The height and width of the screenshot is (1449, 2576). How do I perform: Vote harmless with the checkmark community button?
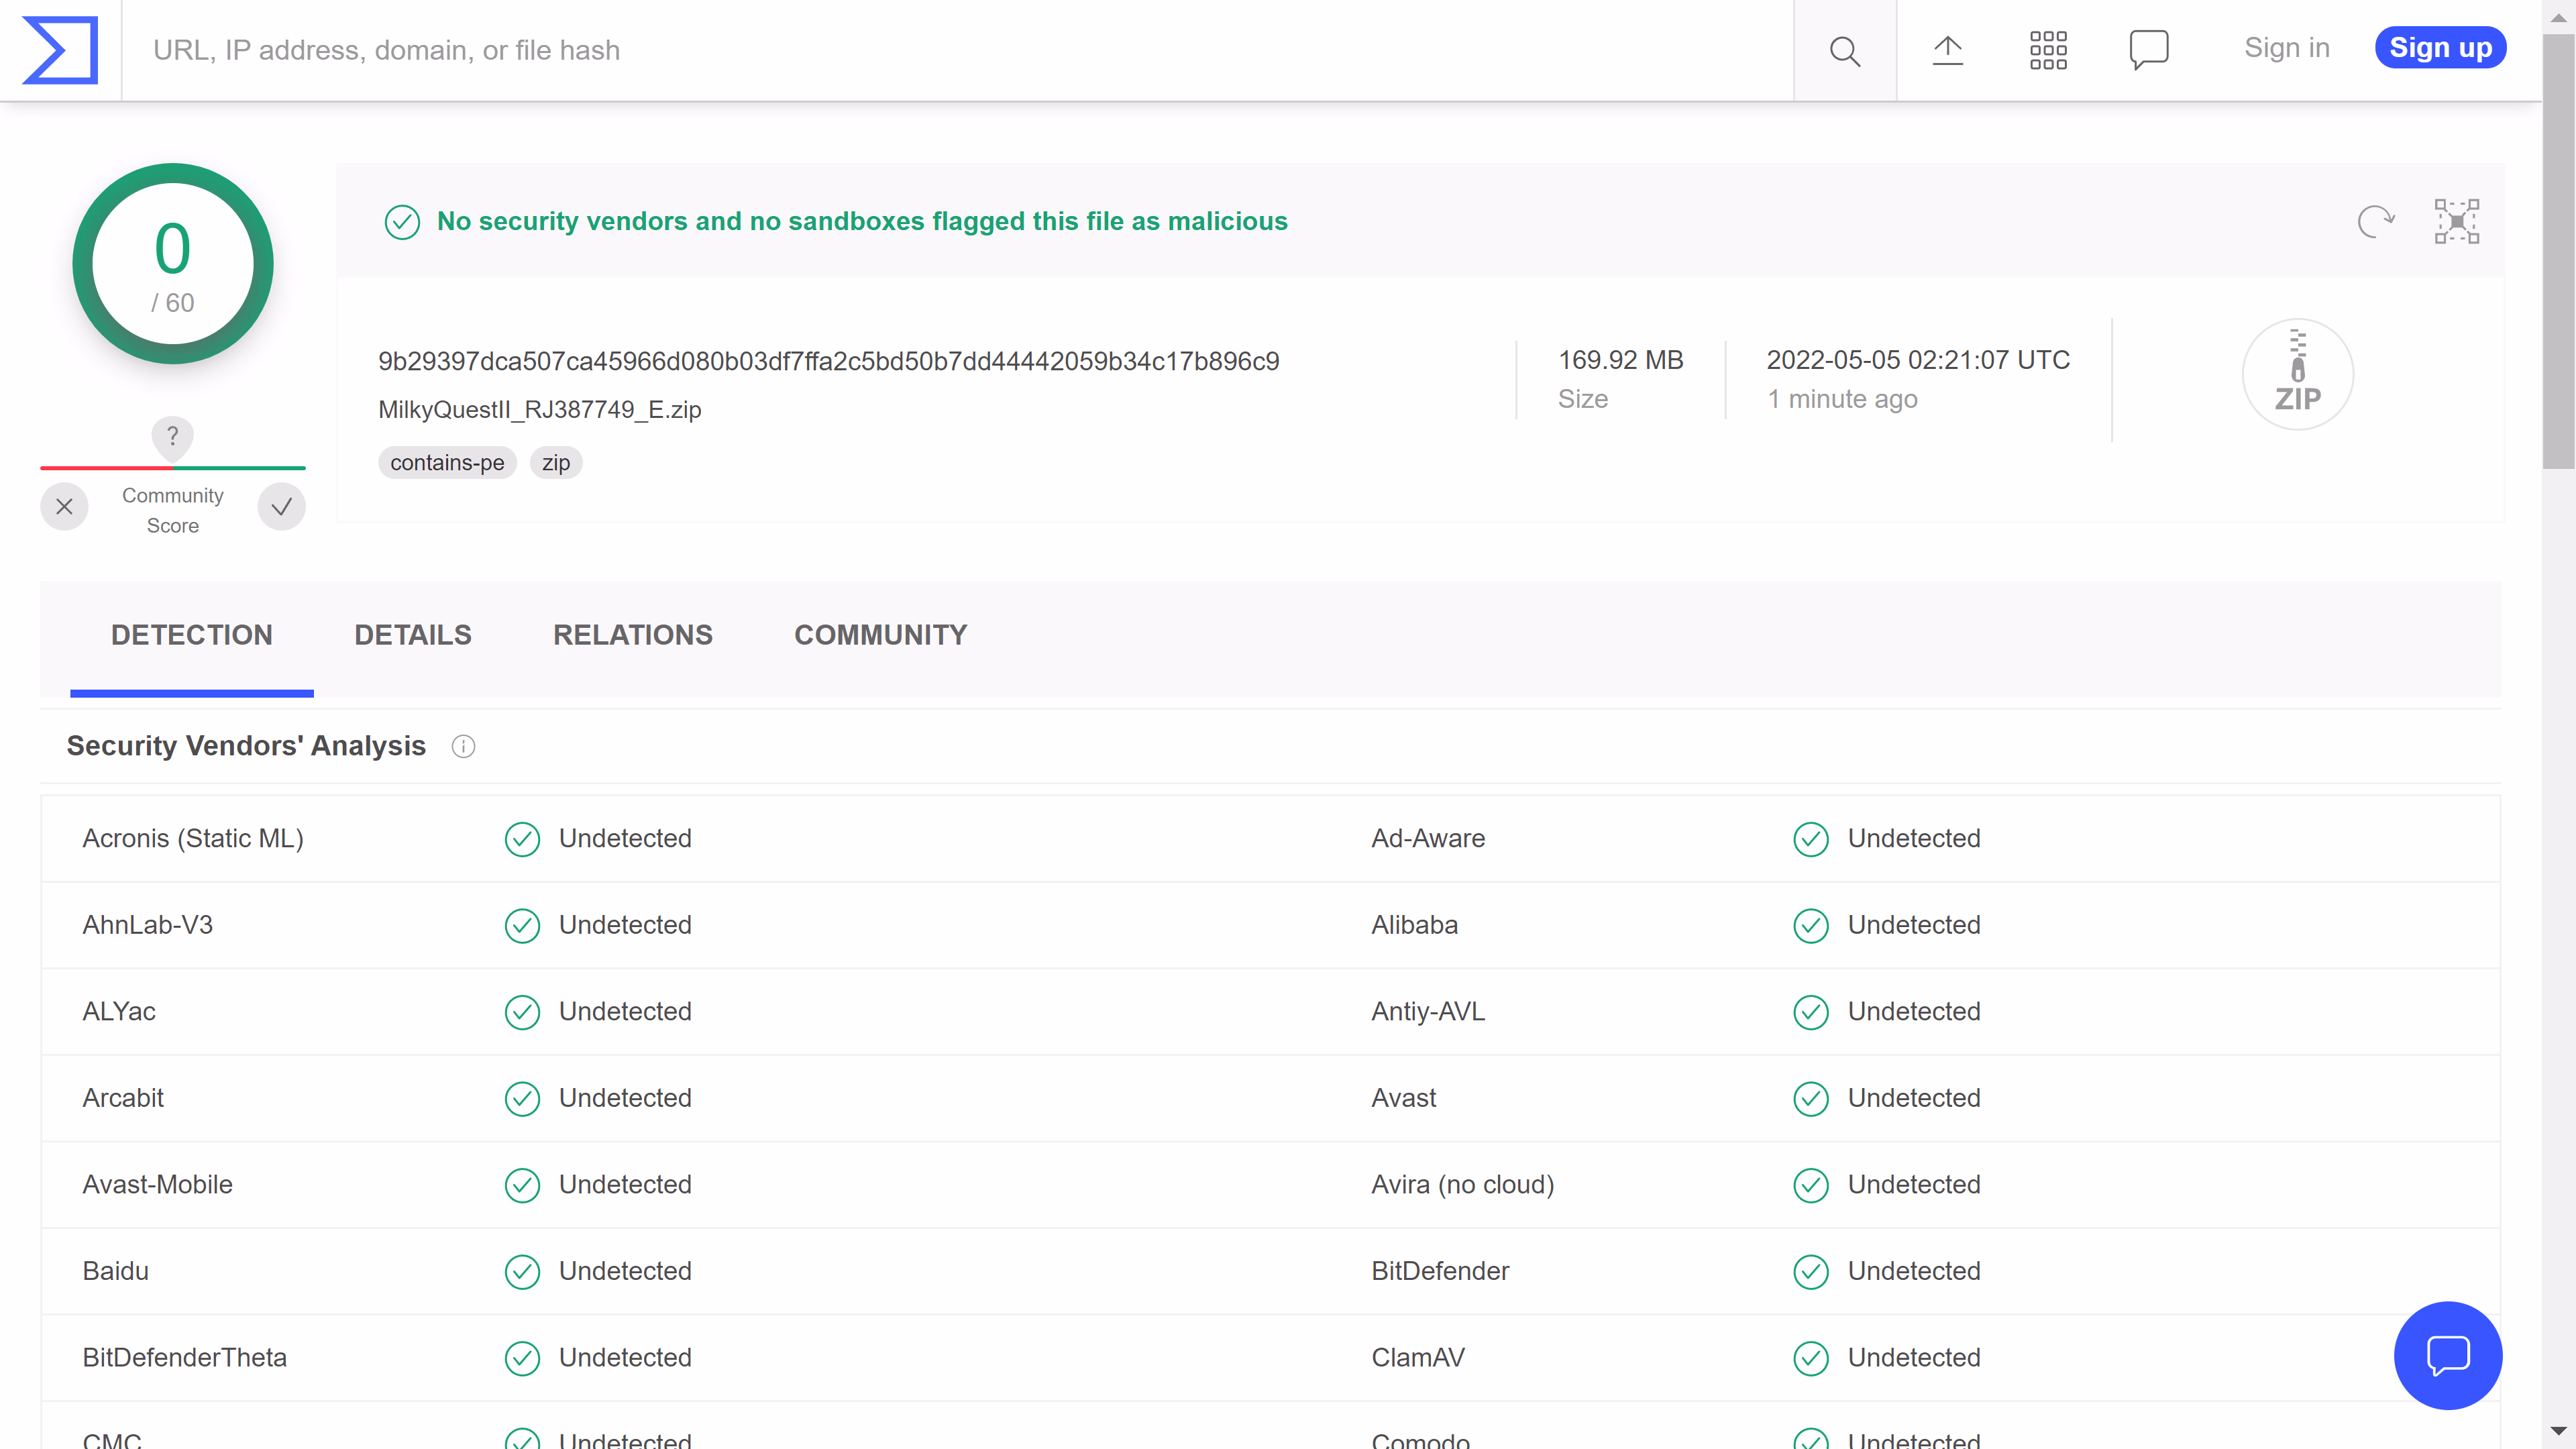(x=282, y=507)
